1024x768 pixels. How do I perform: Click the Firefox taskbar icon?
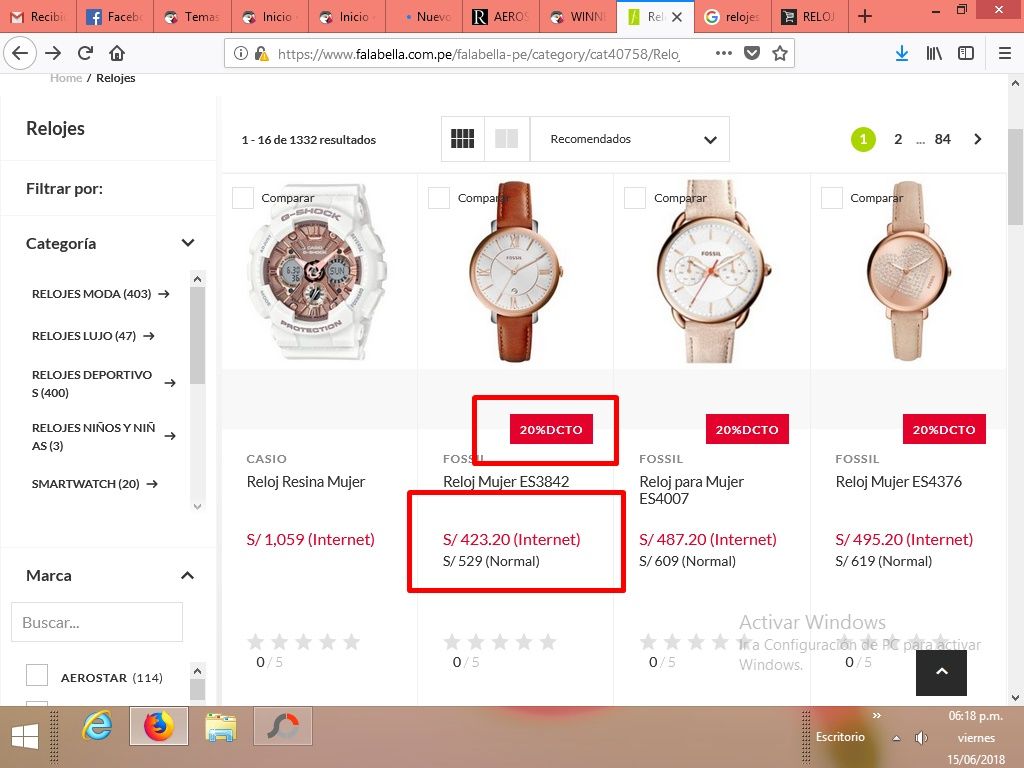(x=159, y=726)
